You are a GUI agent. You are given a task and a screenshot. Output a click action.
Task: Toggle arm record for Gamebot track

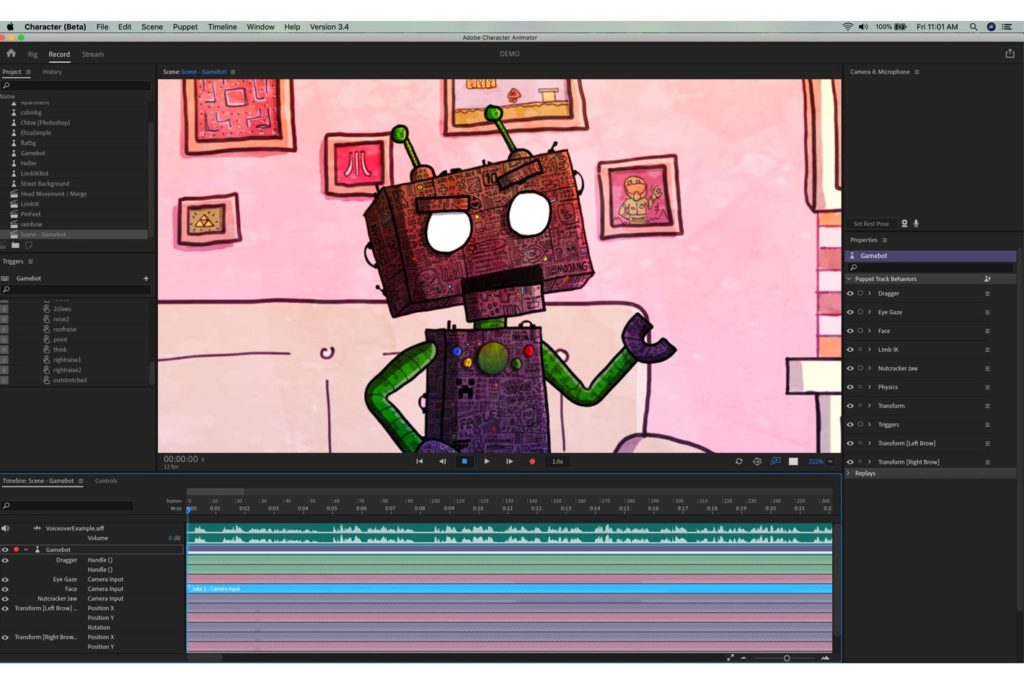pyautogui.click(x=16, y=549)
